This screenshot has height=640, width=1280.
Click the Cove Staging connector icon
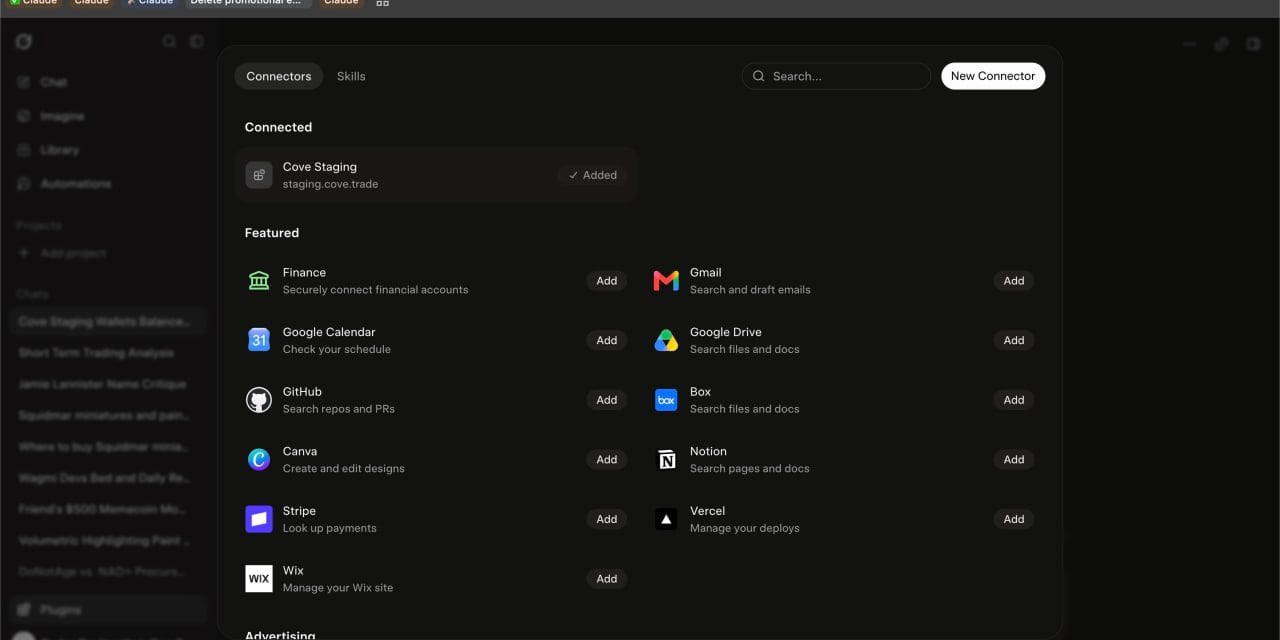point(259,175)
